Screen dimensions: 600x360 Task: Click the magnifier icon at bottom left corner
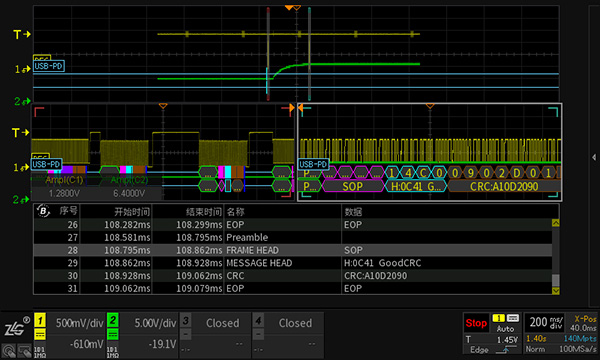(8, 350)
